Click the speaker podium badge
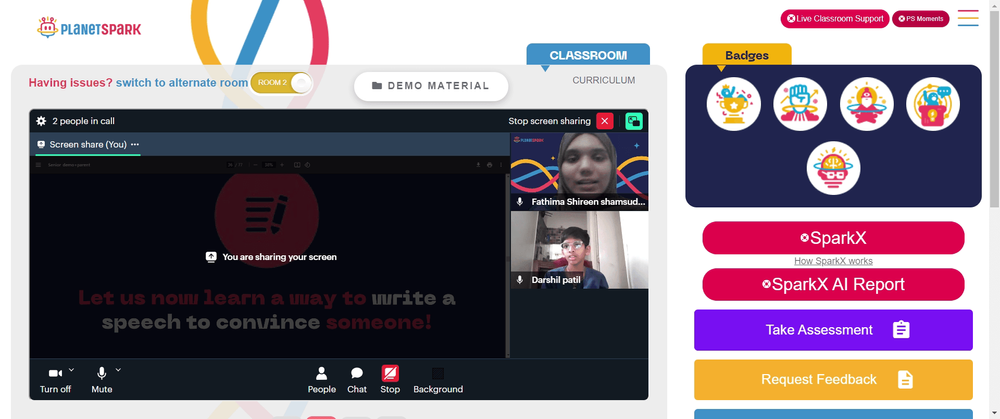This screenshot has height=419, width=1000. coord(932,104)
